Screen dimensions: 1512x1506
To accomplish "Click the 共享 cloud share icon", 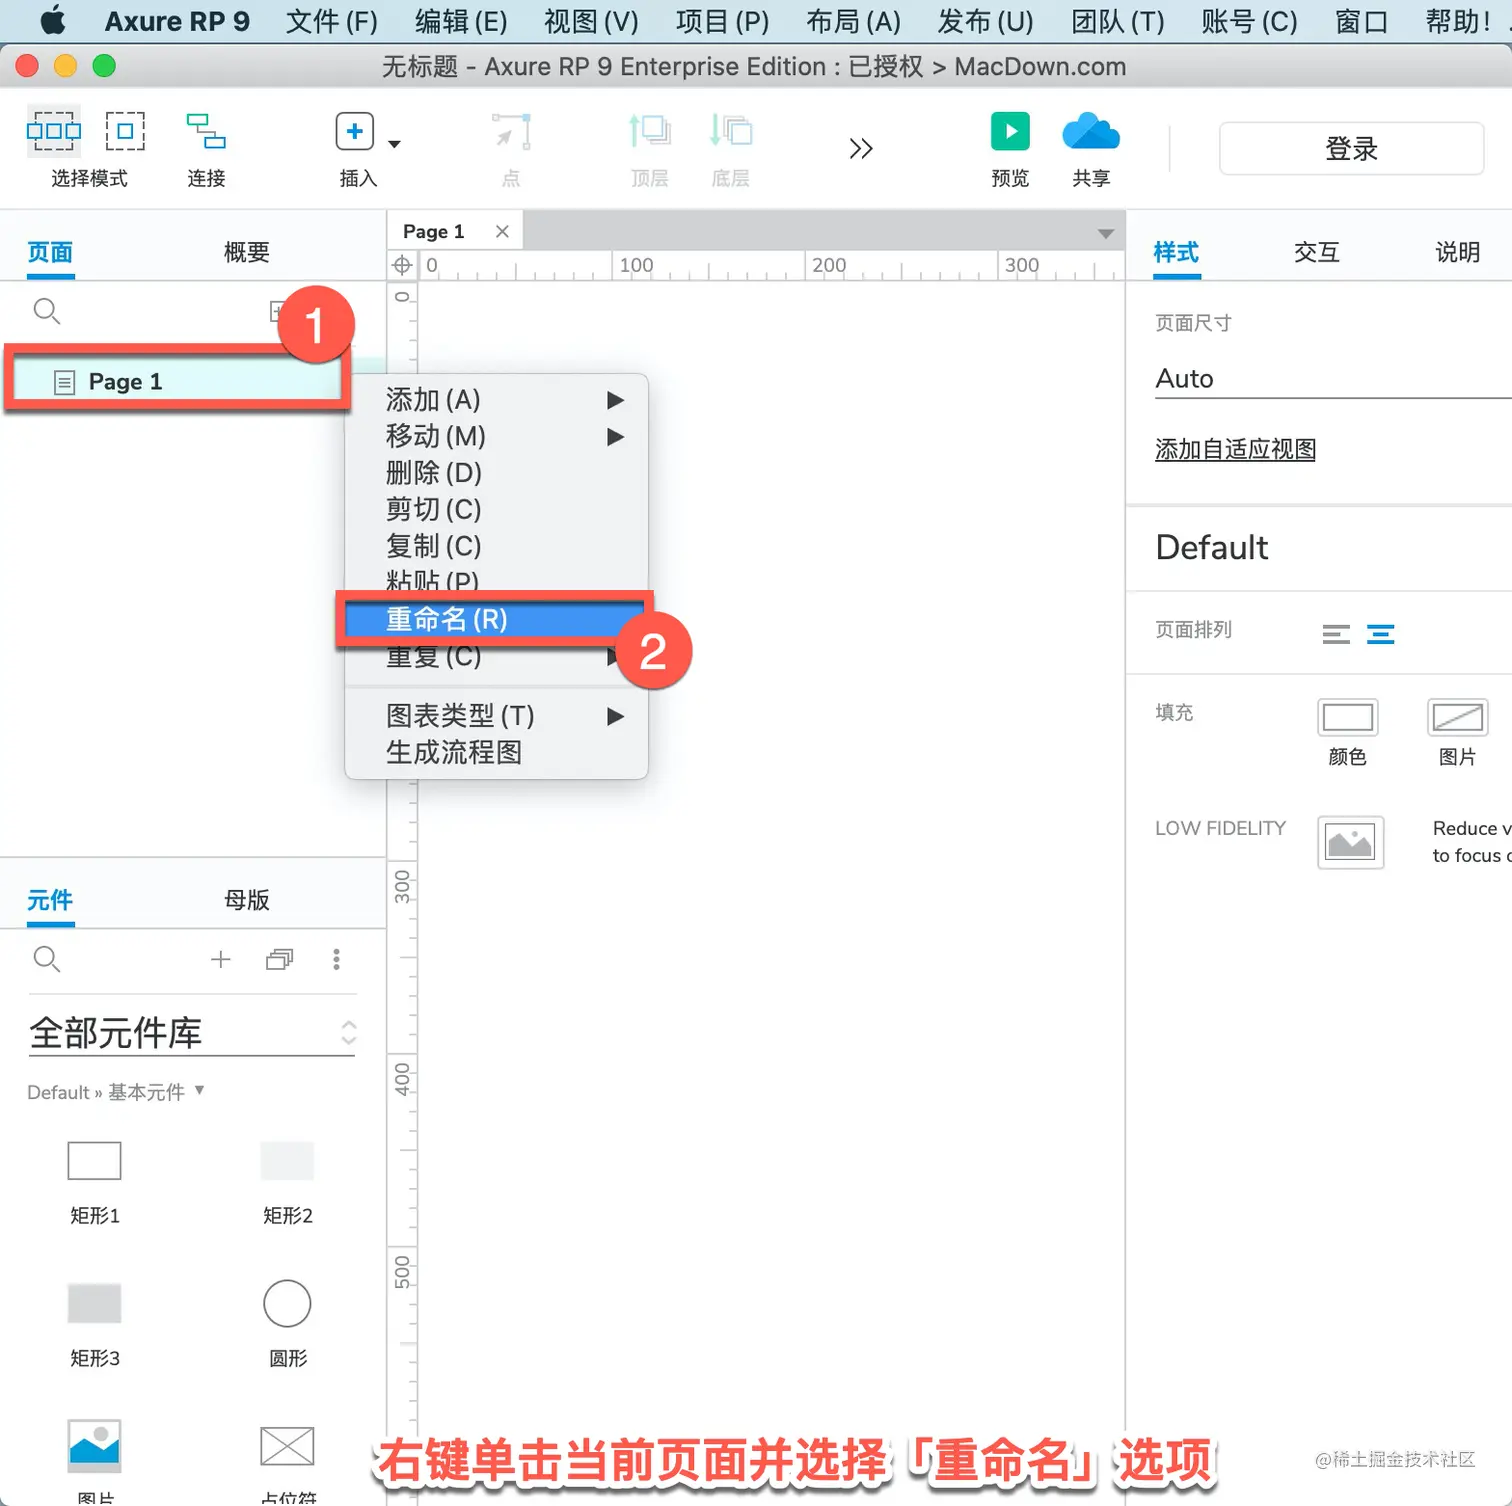I will point(1091,131).
